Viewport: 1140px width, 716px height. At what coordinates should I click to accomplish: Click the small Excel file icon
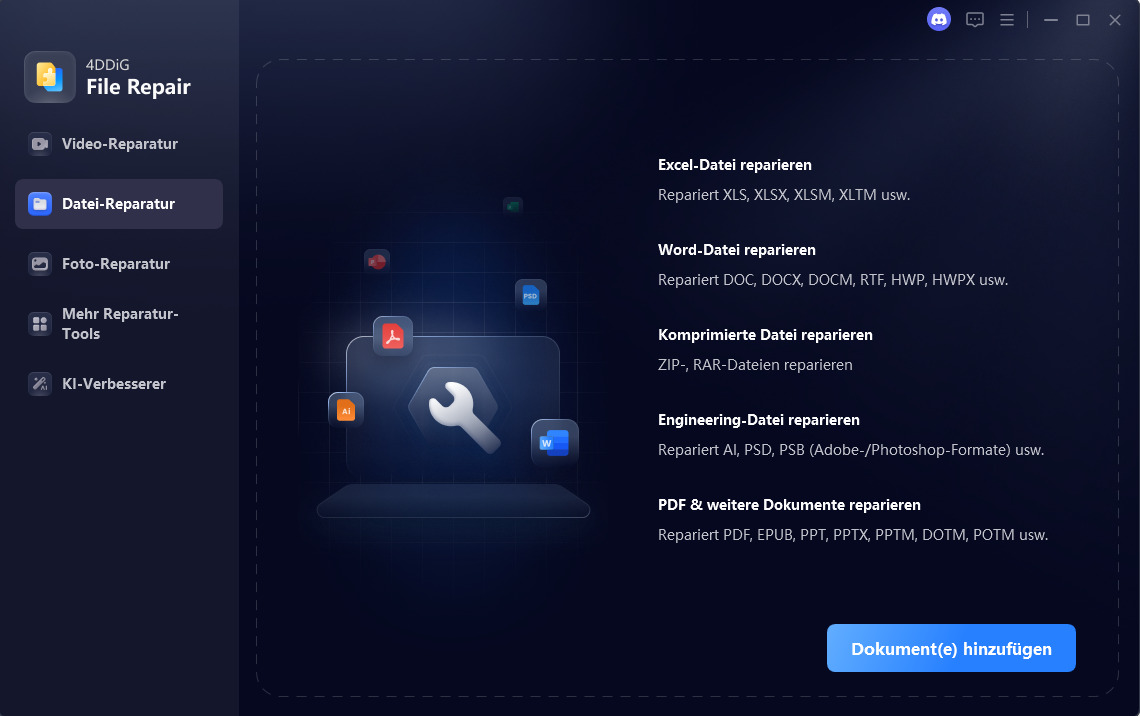pos(513,206)
